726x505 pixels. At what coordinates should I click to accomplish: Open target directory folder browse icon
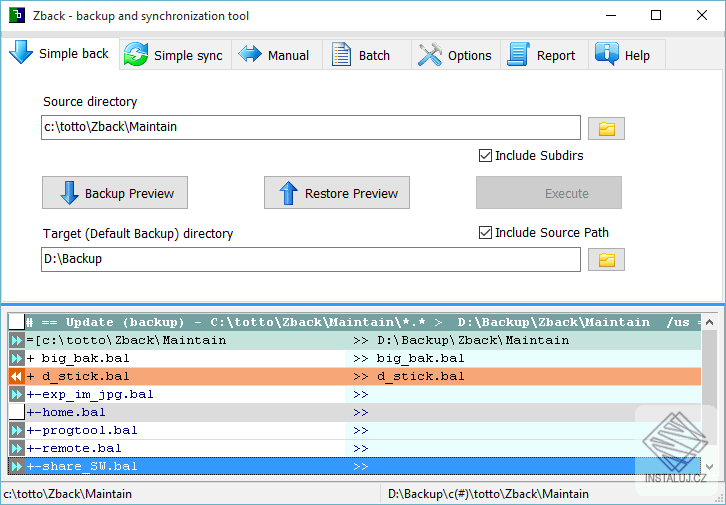tap(606, 260)
